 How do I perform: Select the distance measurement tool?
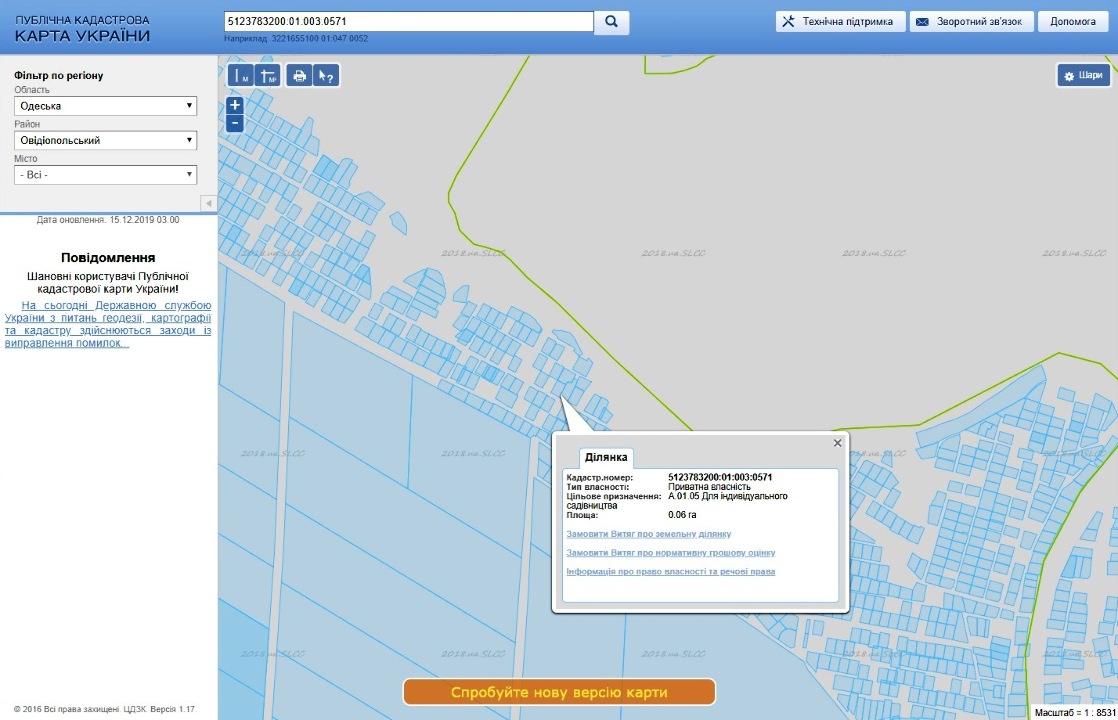coord(241,76)
